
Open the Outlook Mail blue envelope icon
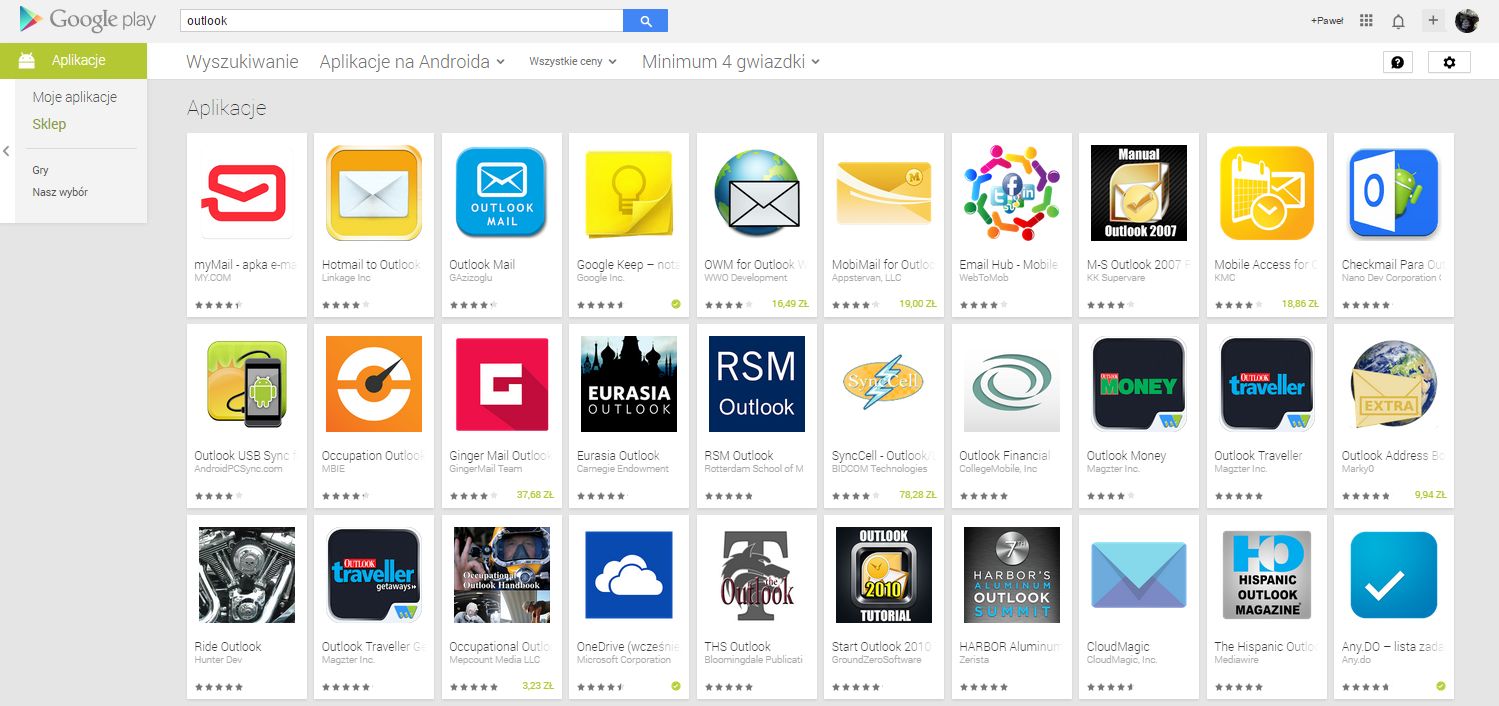[501, 193]
